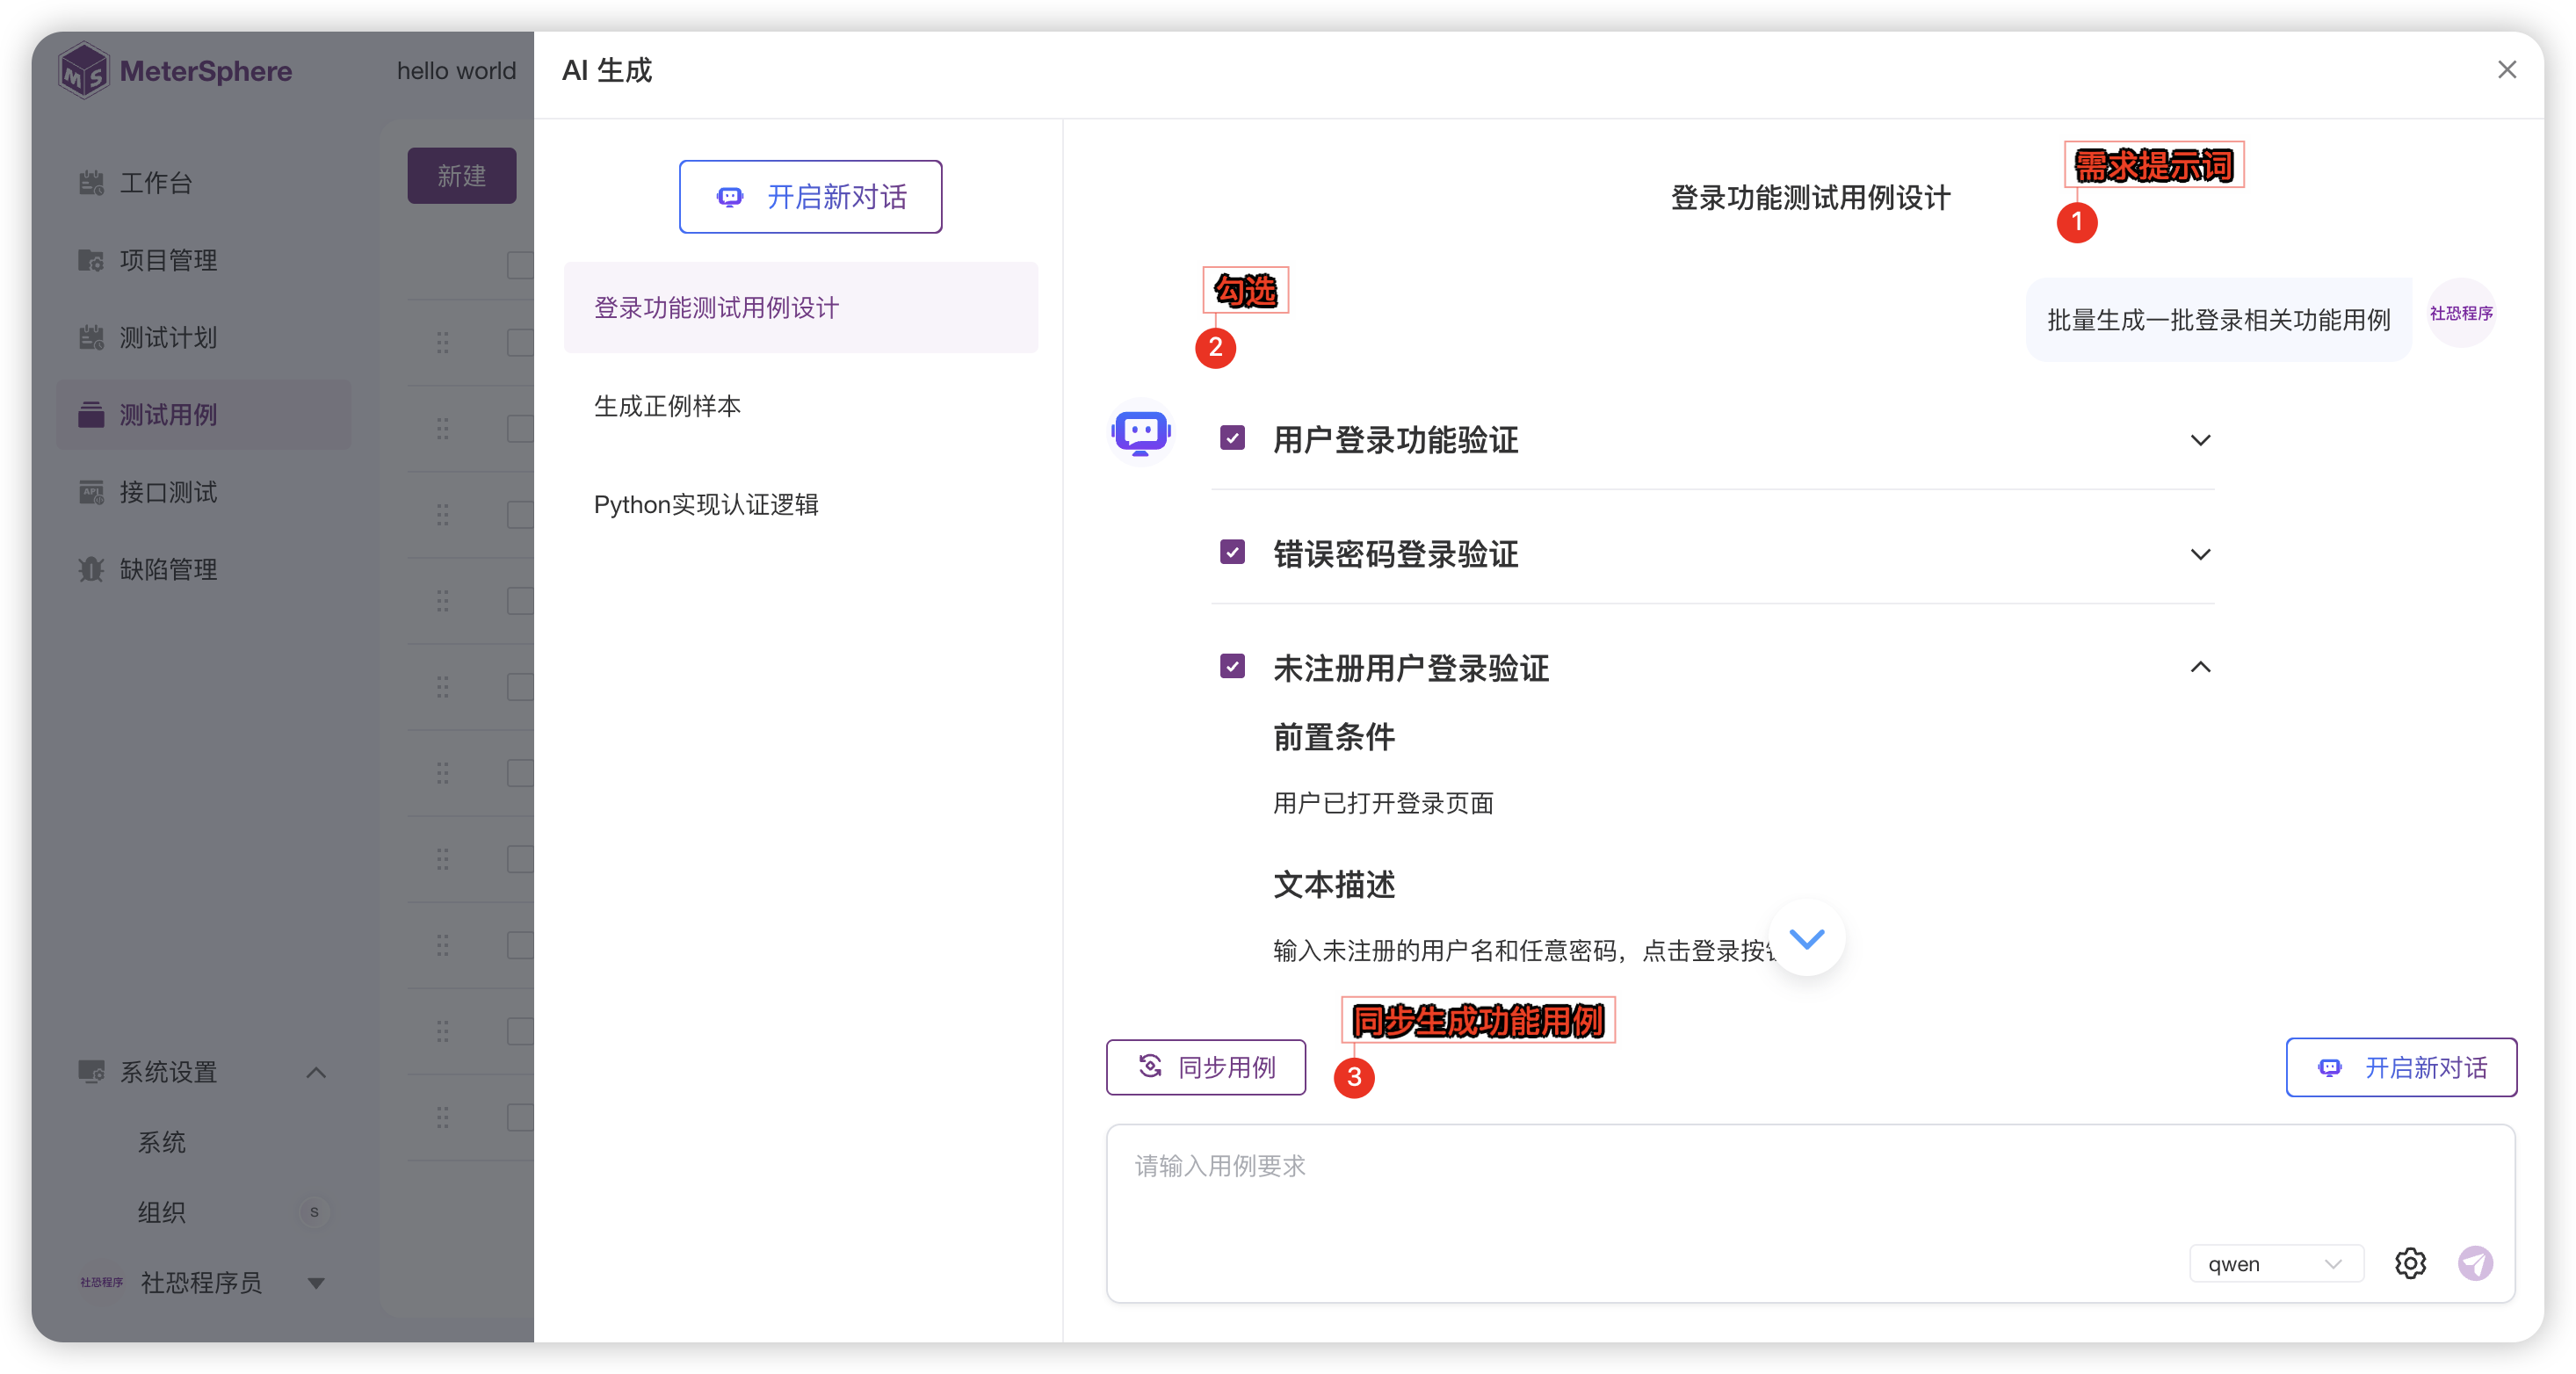This screenshot has height=1374, width=2576.
Task: Click the bot icon in bottom 开启新对话
Action: 2329,1067
